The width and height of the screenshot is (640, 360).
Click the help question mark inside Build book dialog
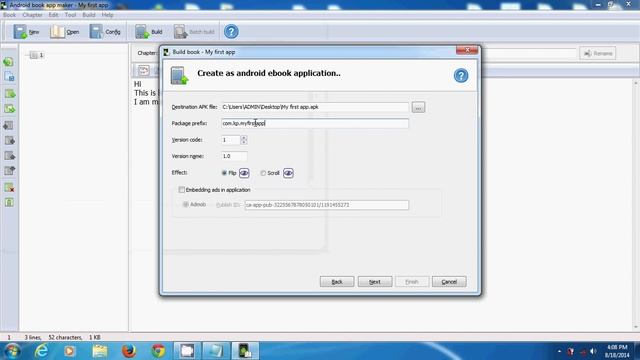click(x=461, y=76)
